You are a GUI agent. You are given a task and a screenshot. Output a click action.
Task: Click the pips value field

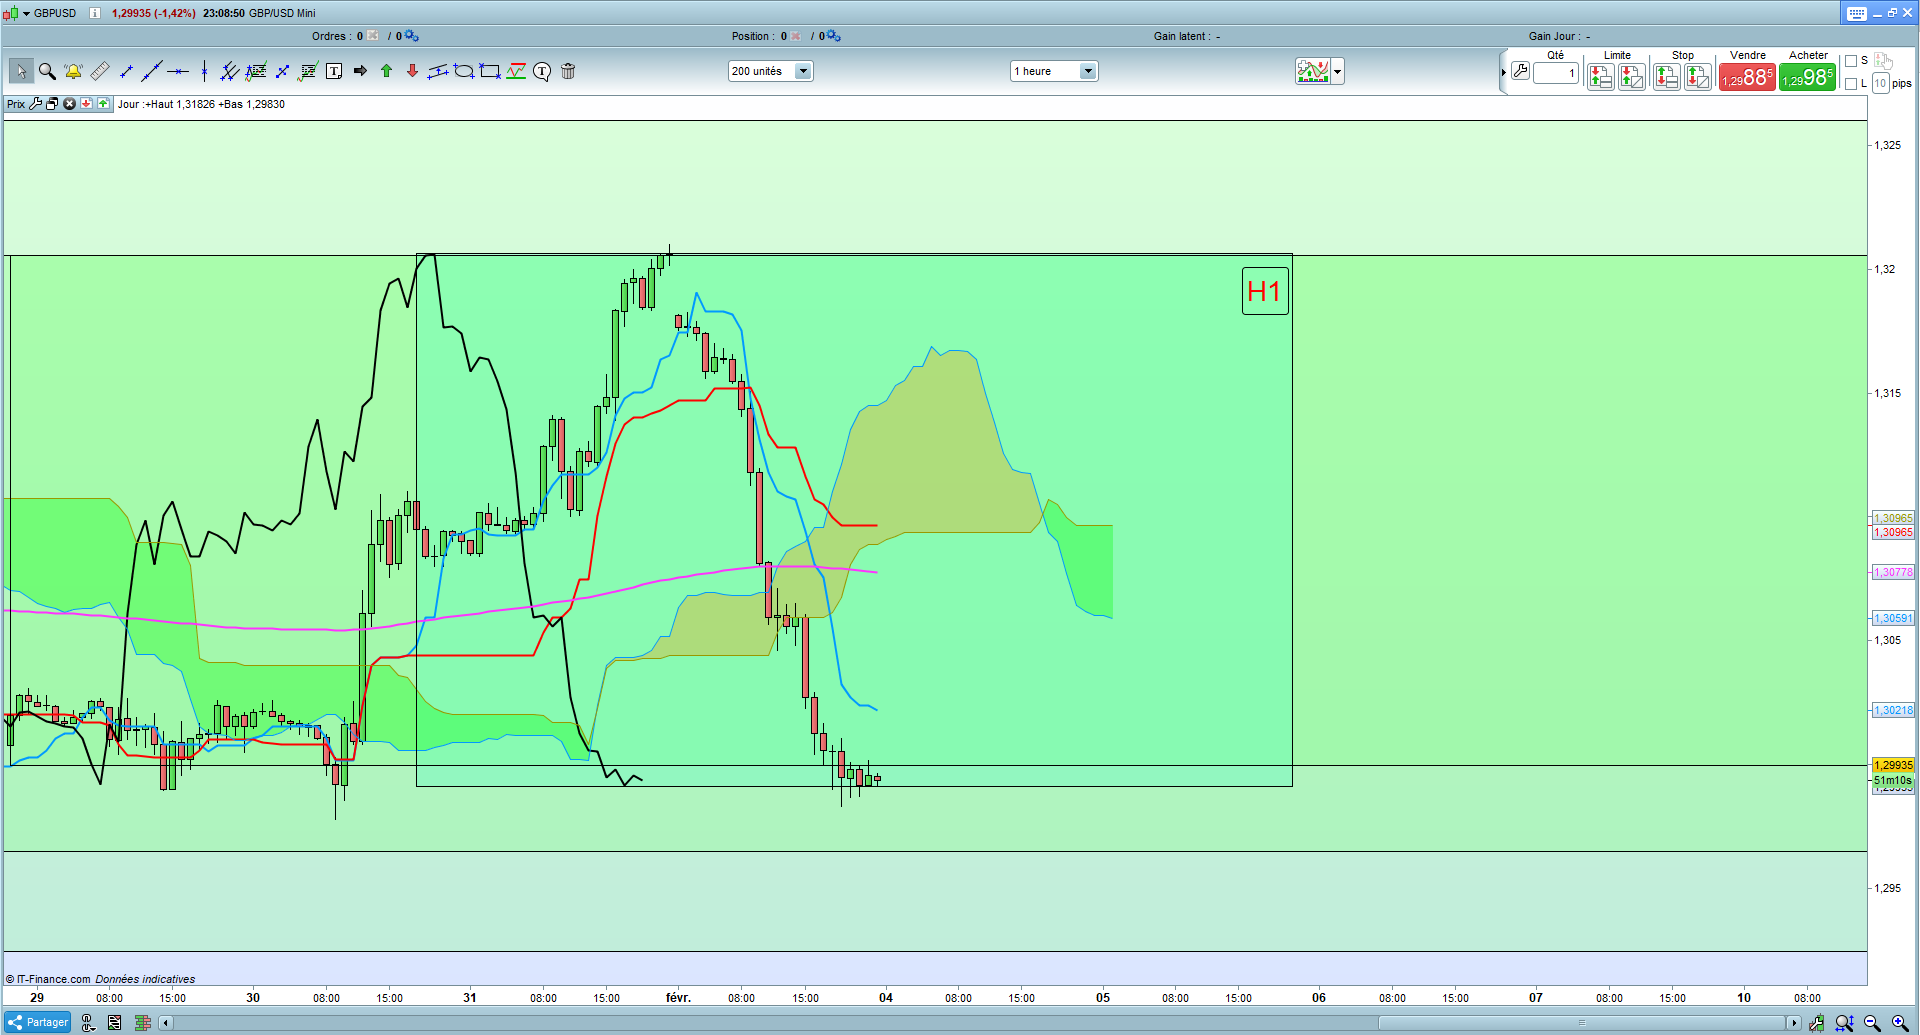[1880, 83]
